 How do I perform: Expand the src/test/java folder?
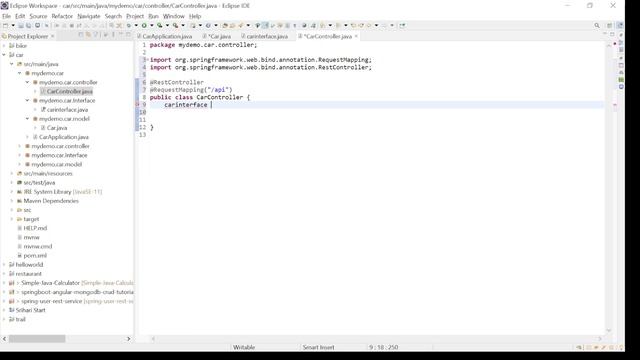tap(12, 182)
